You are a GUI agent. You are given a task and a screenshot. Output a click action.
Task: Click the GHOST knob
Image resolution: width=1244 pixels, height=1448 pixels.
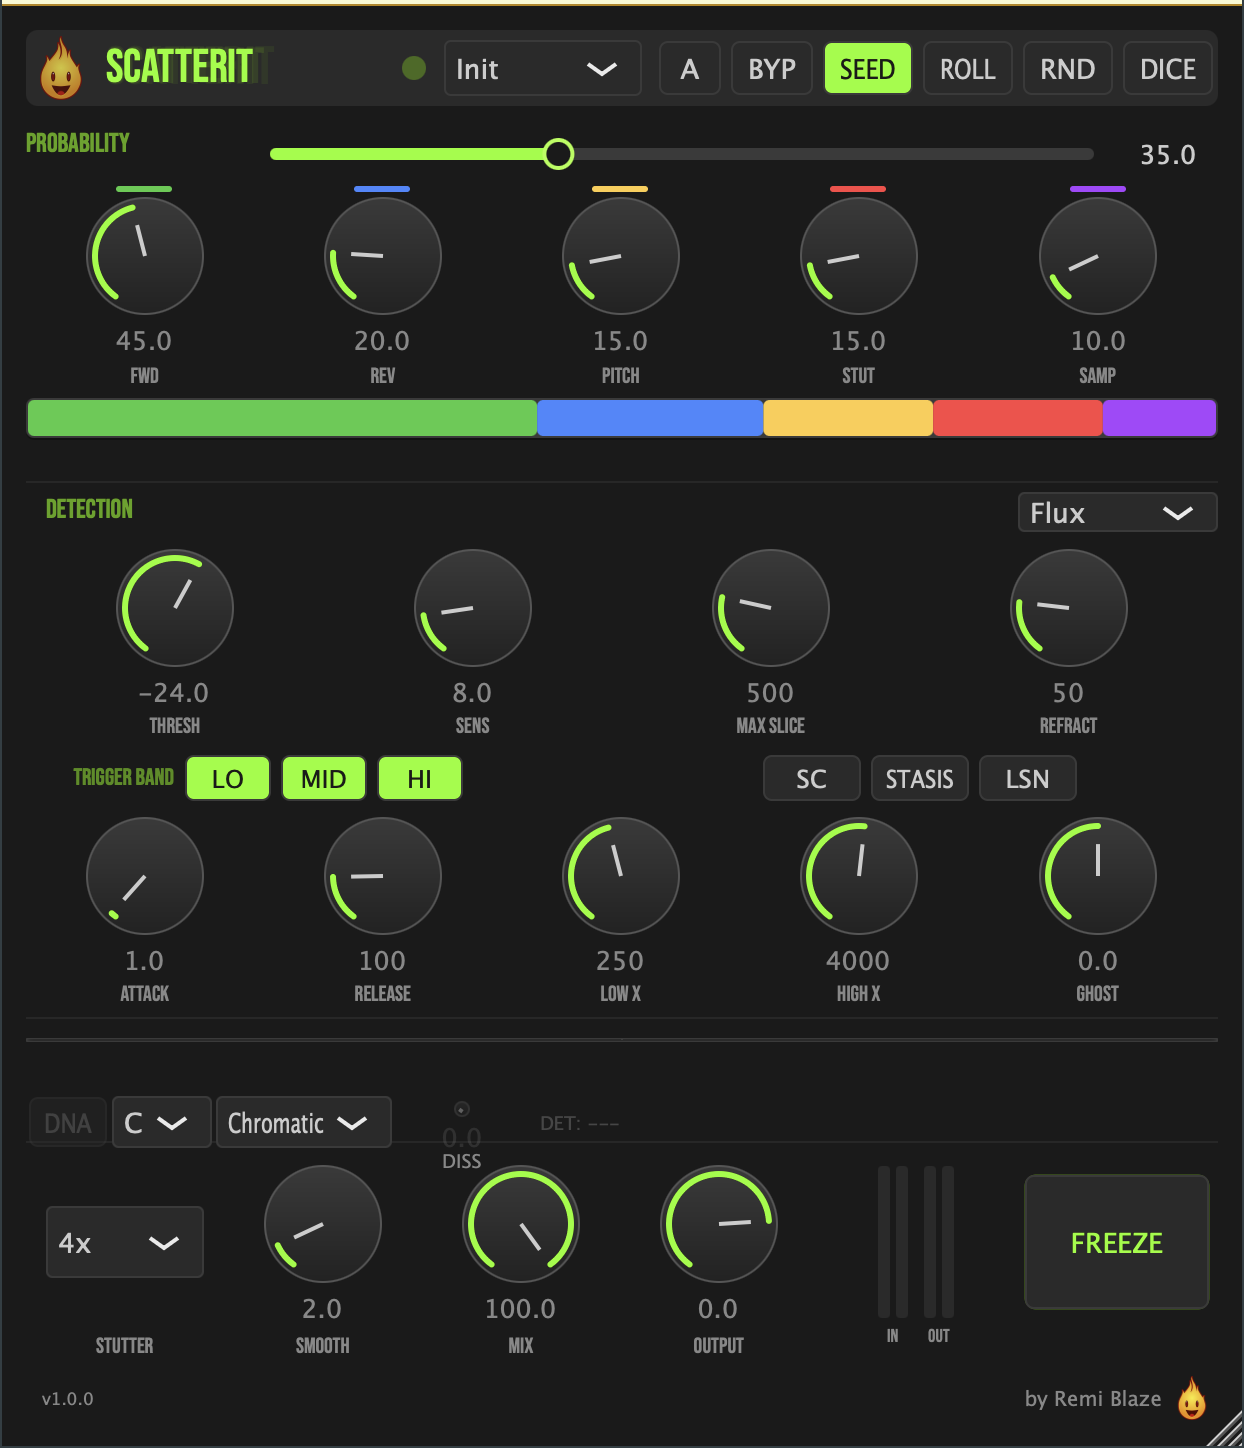point(1098,876)
